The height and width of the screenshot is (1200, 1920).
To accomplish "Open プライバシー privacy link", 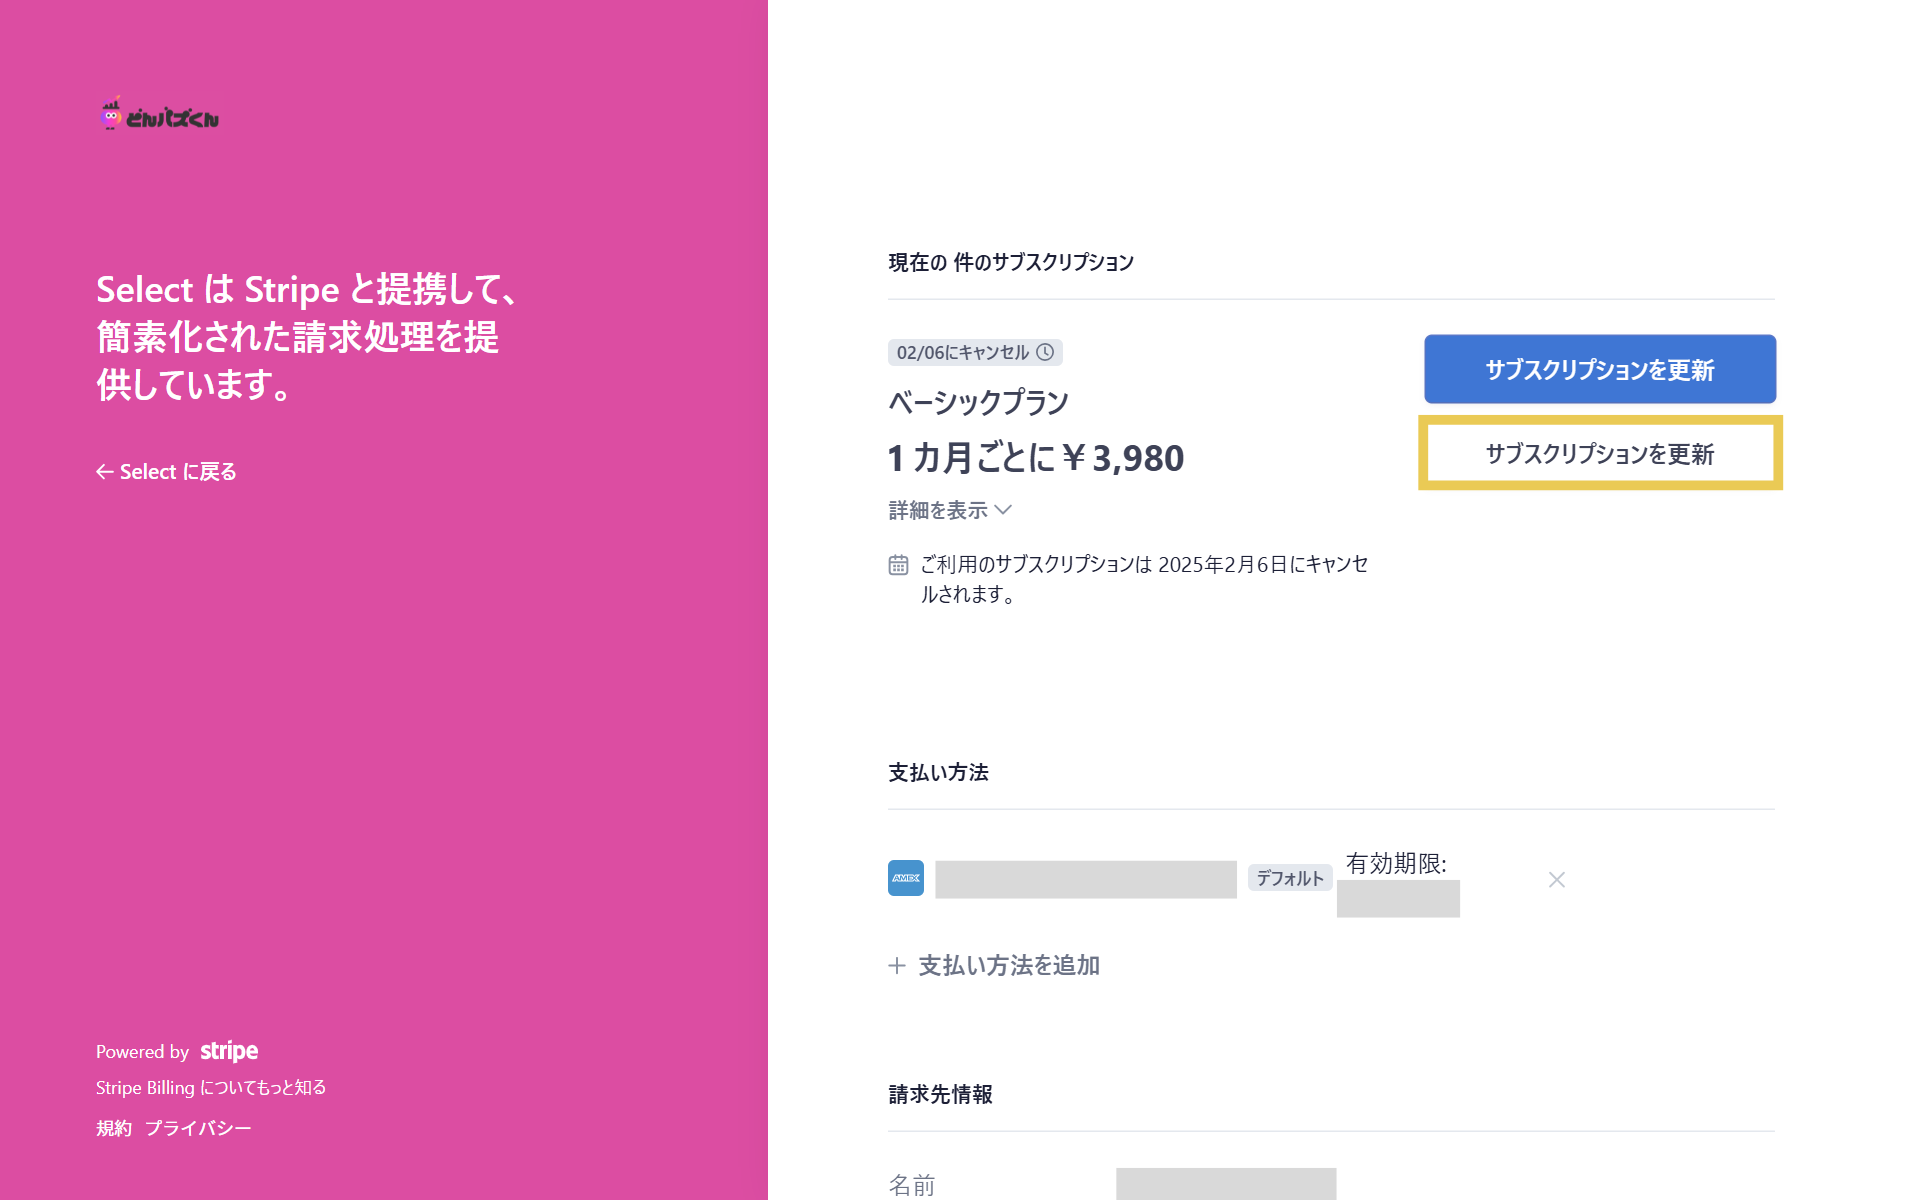I will [198, 1128].
